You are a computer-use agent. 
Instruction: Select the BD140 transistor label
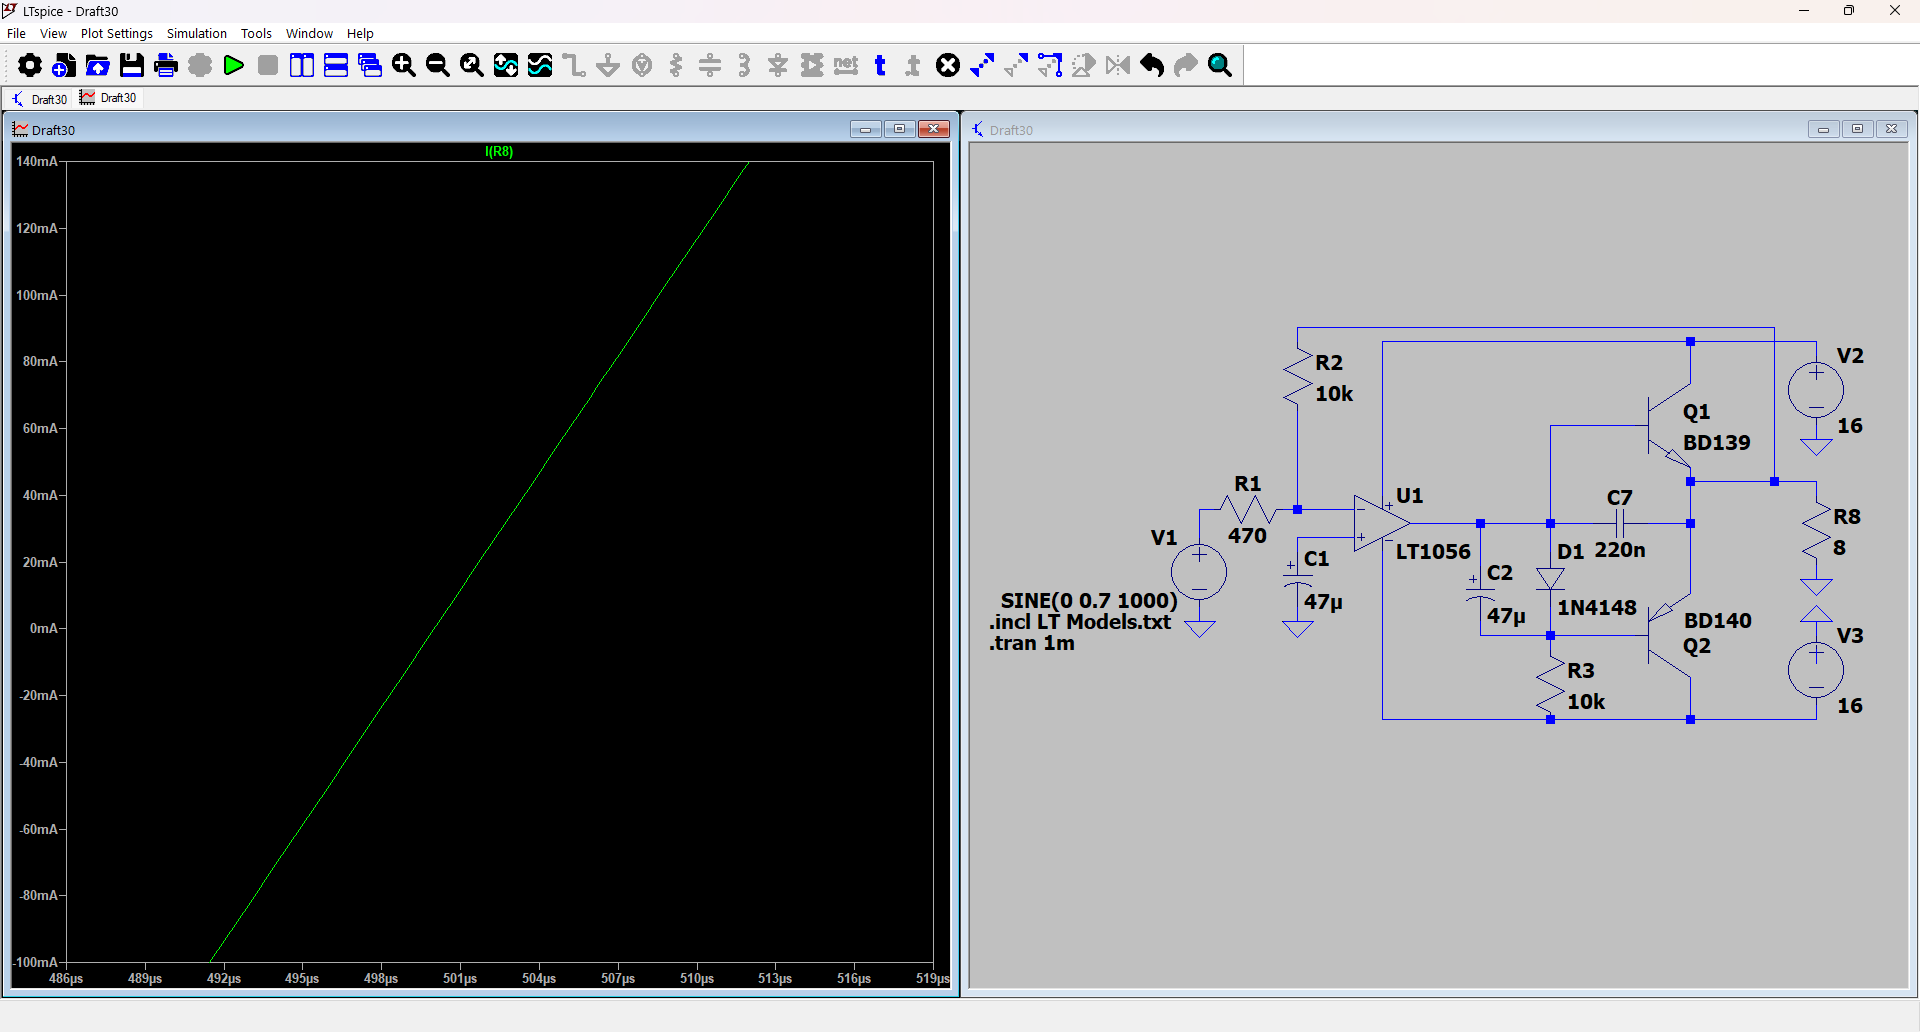[1717, 621]
